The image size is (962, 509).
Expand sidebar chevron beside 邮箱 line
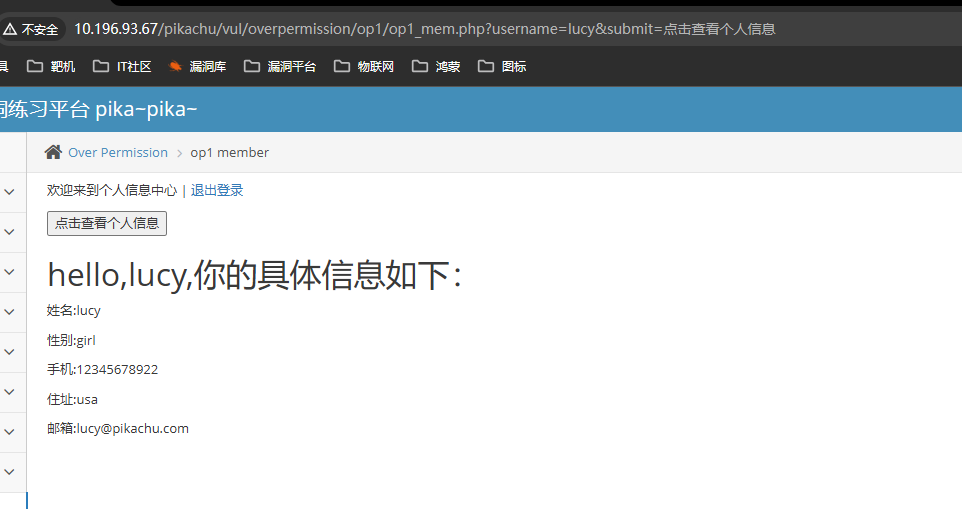tap(9, 431)
